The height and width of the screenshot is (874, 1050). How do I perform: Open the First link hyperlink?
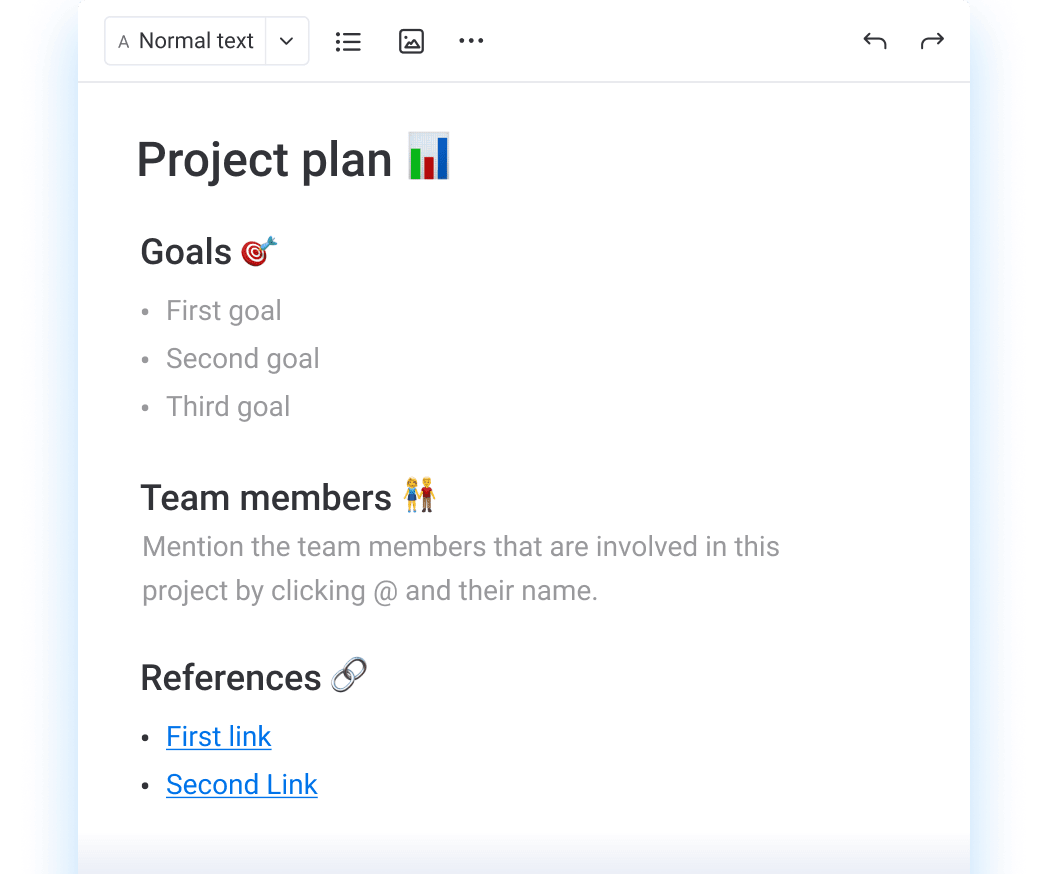tap(218, 737)
